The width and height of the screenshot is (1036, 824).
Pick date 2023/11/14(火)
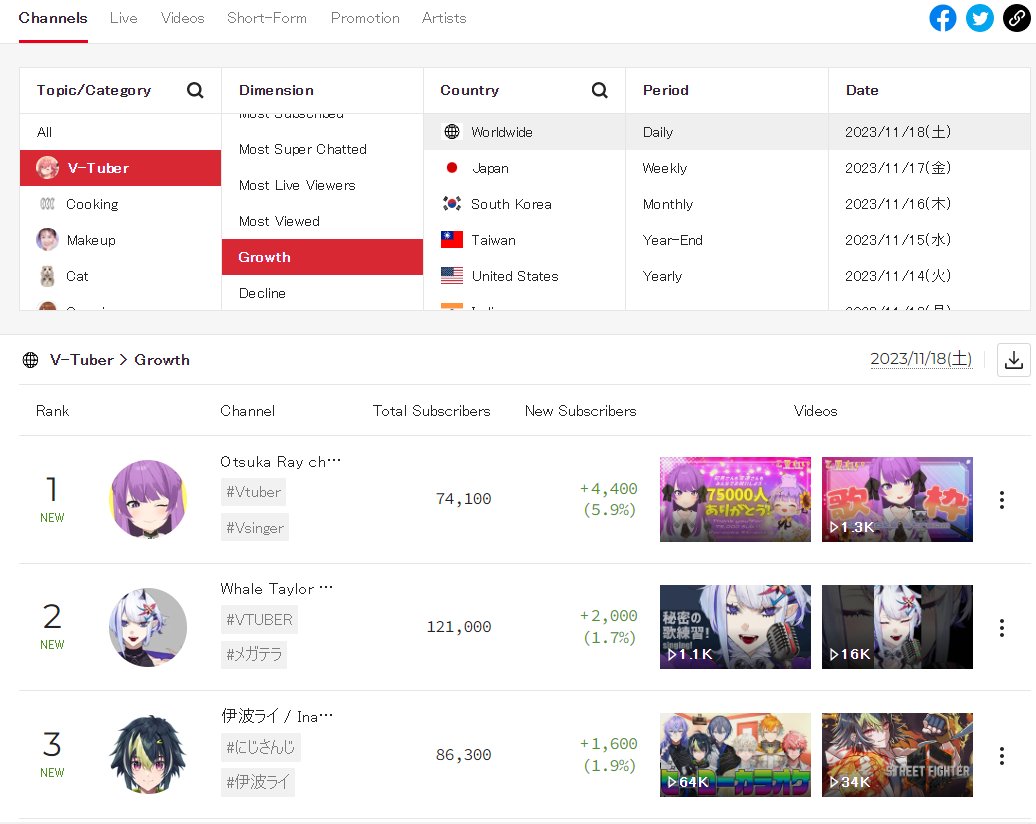(930, 276)
